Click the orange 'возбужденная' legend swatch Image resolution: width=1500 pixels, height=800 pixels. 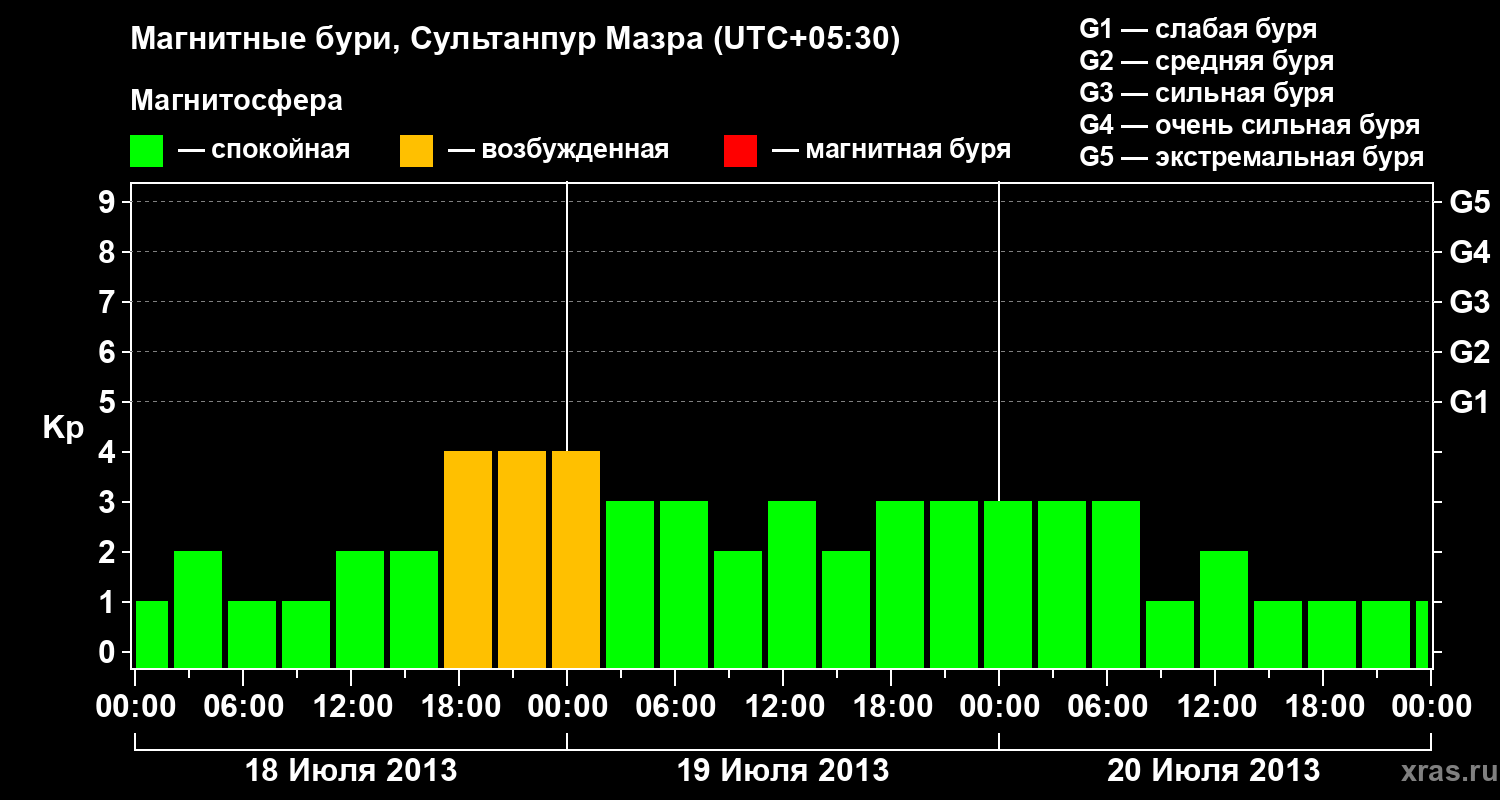(x=416, y=151)
